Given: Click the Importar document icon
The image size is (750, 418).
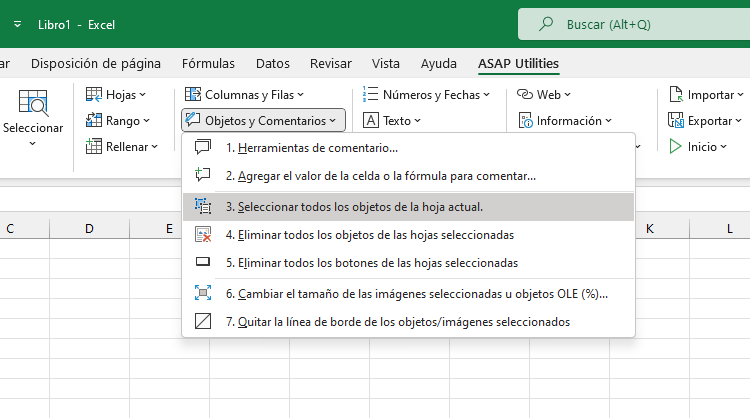Looking at the screenshot, I should pos(676,95).
